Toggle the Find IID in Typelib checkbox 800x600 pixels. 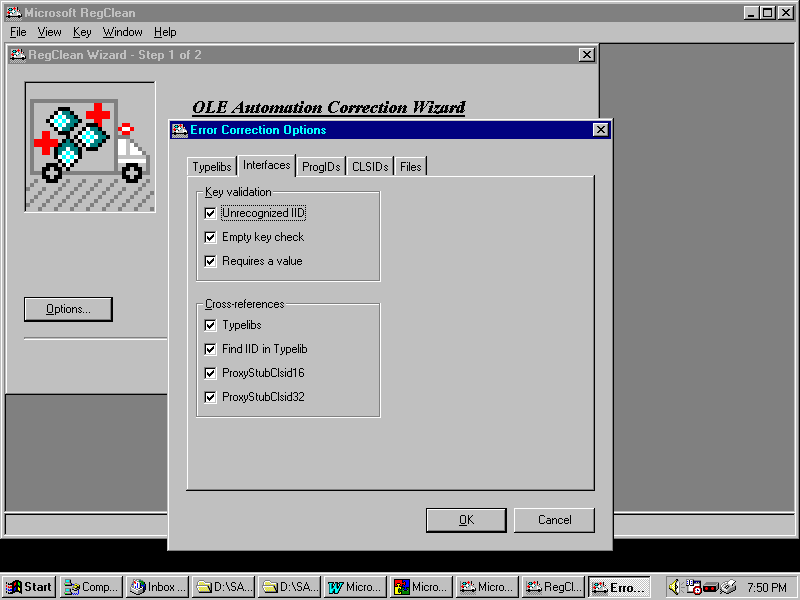pos(210,349)
